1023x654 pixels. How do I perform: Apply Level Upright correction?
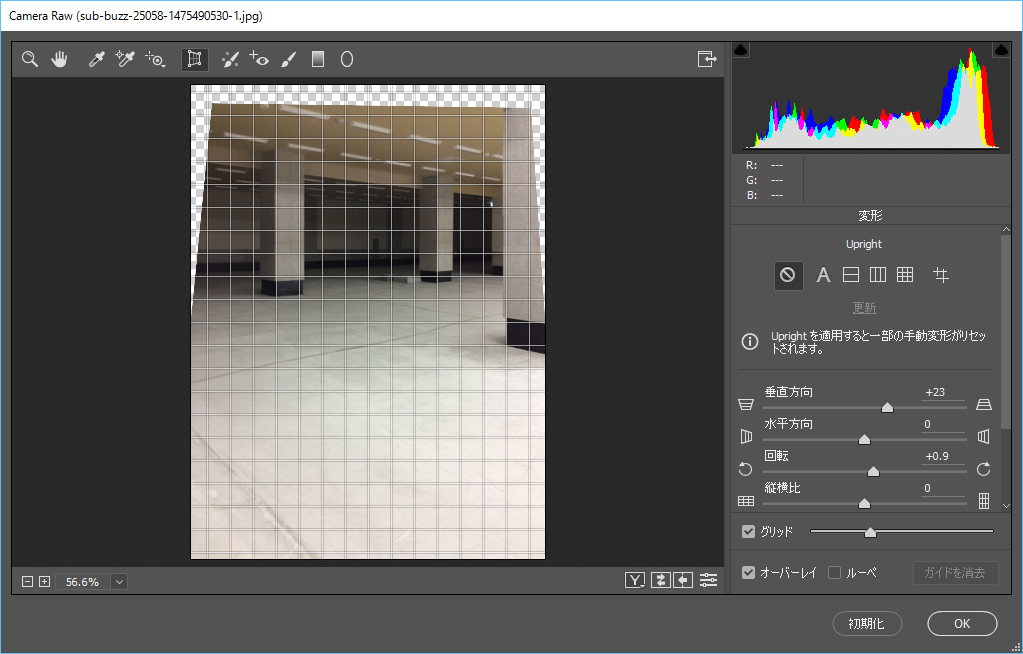point(851,275)
